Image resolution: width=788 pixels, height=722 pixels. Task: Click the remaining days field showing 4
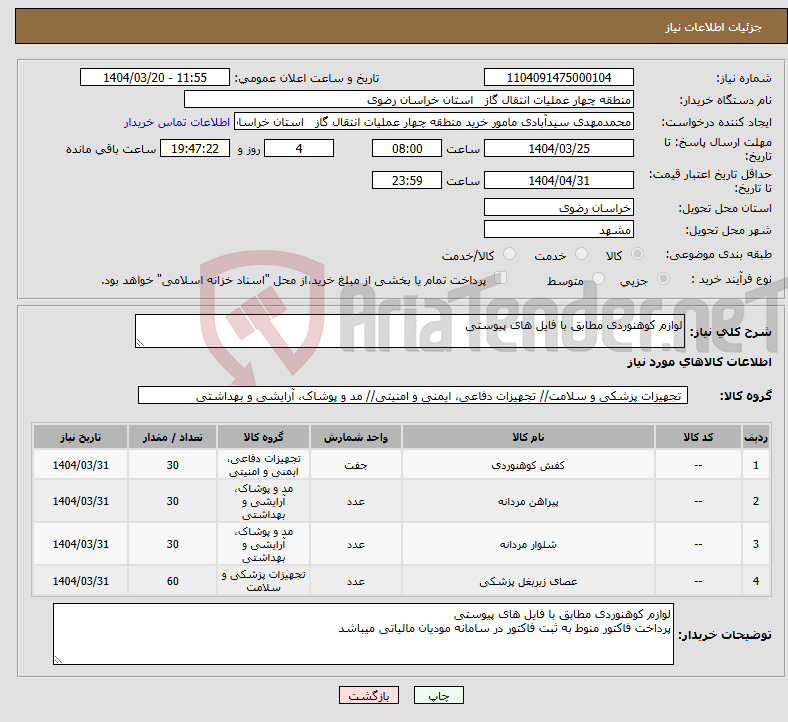click(x=299, y=148)
